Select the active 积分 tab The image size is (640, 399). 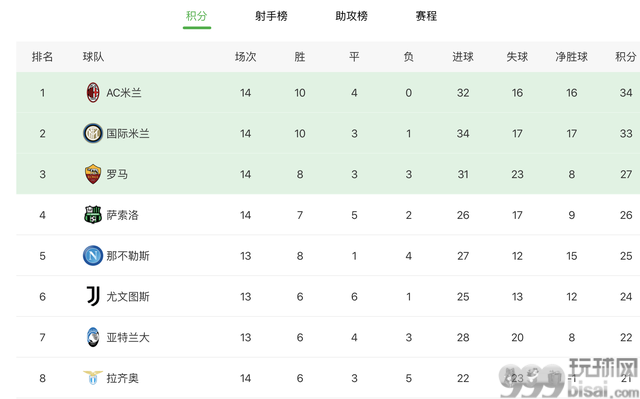197,16
